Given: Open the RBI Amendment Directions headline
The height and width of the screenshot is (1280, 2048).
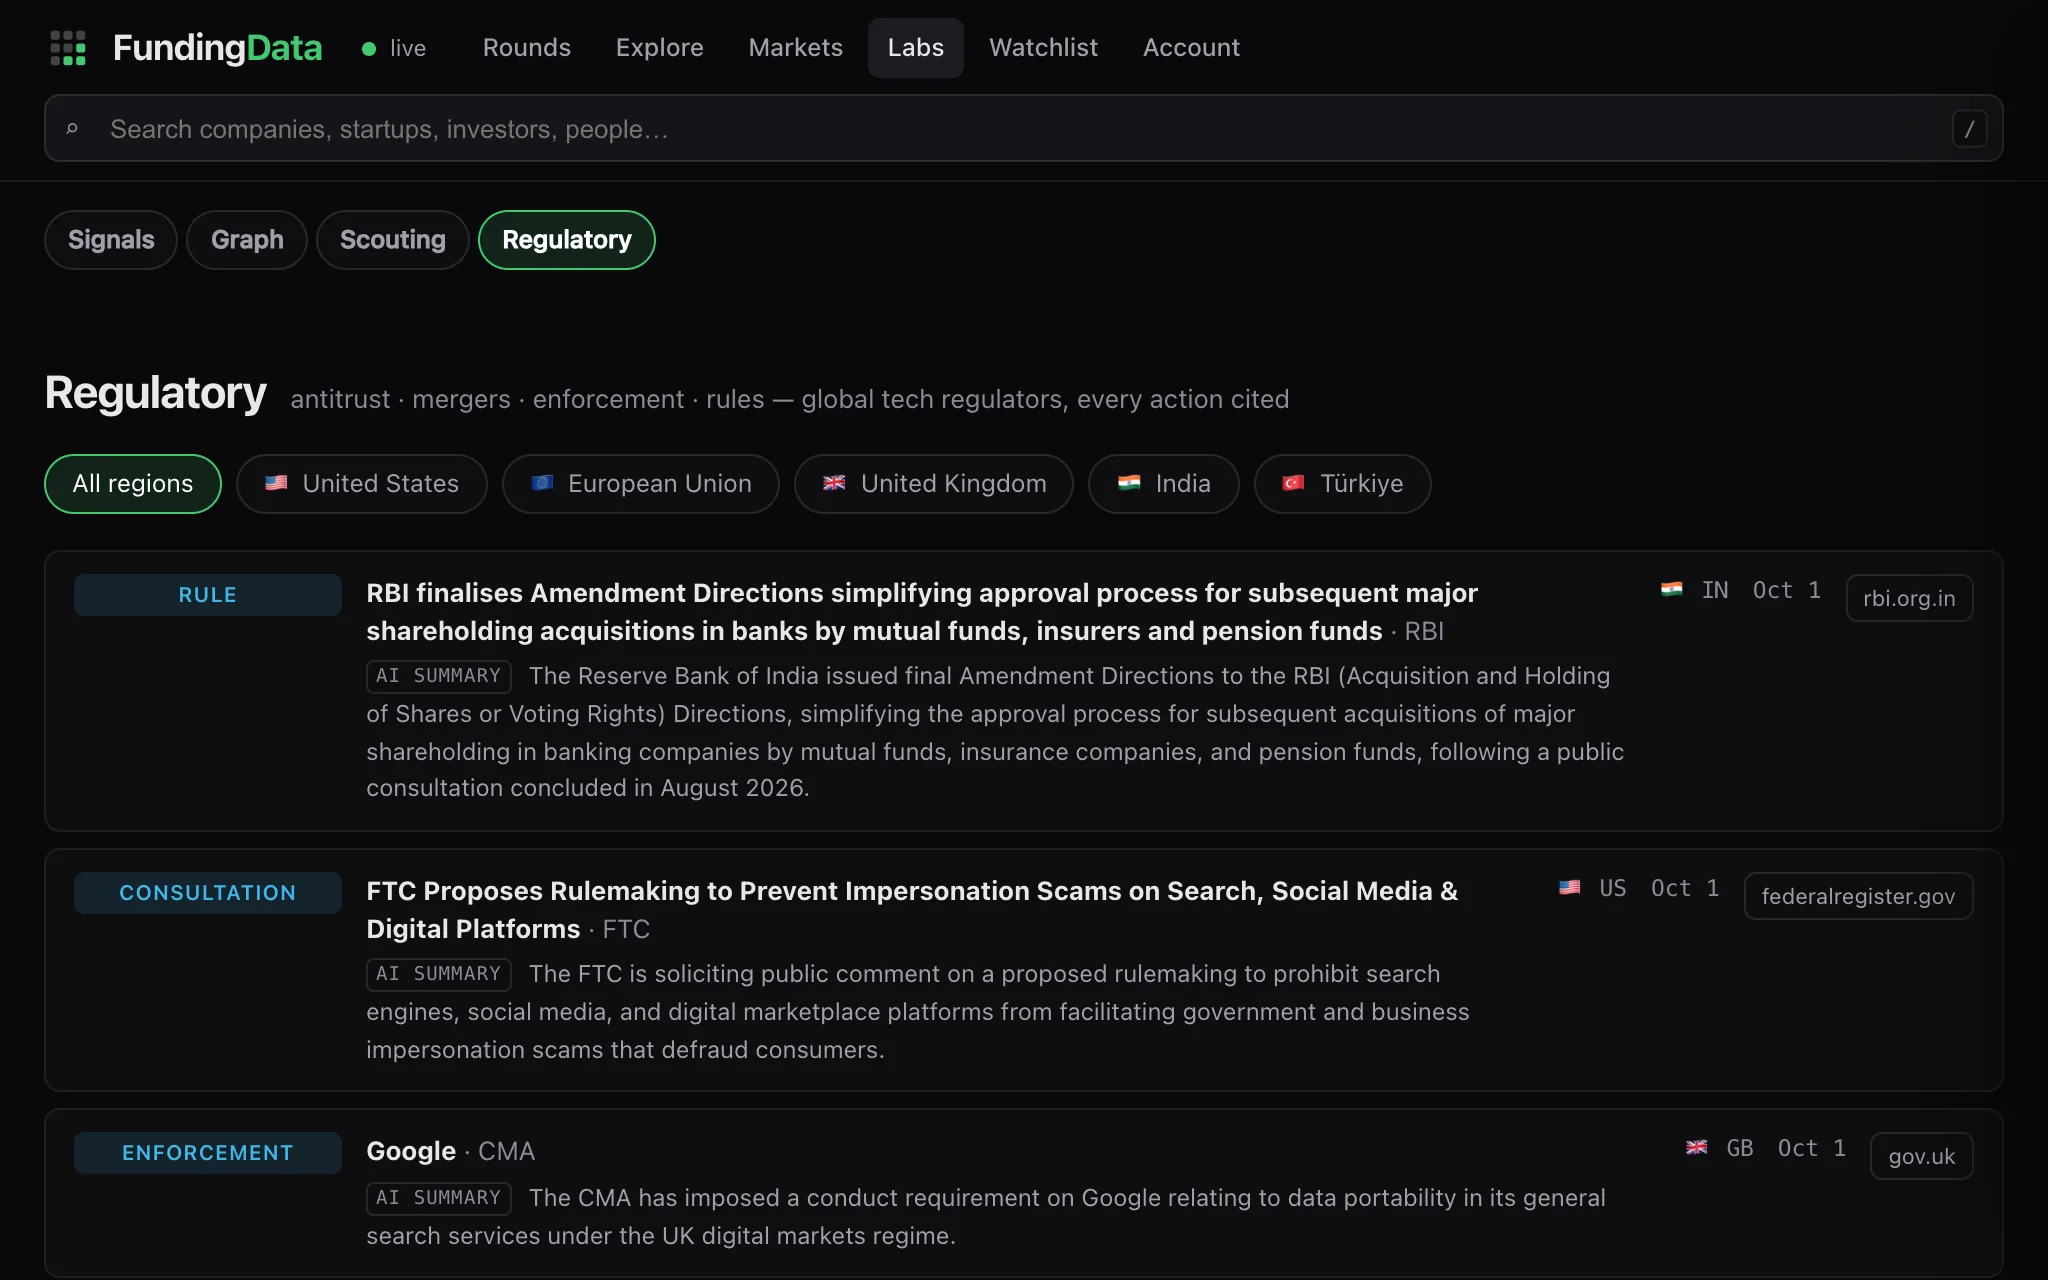Looking at the screenshot, I should click(x=921, y=612).
